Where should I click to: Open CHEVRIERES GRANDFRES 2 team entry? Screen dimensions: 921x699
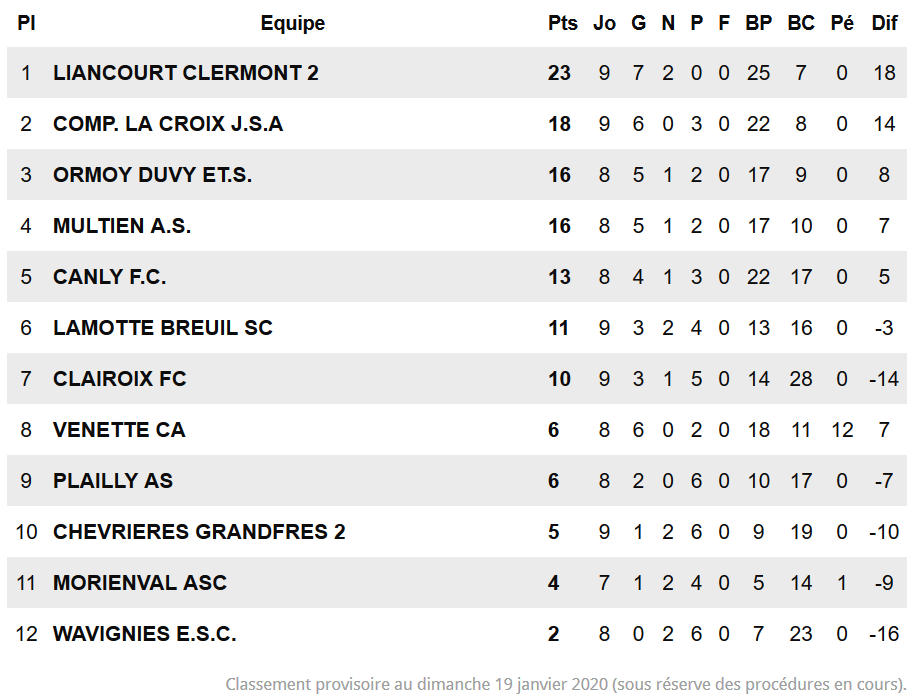click(x=199, y=532)
